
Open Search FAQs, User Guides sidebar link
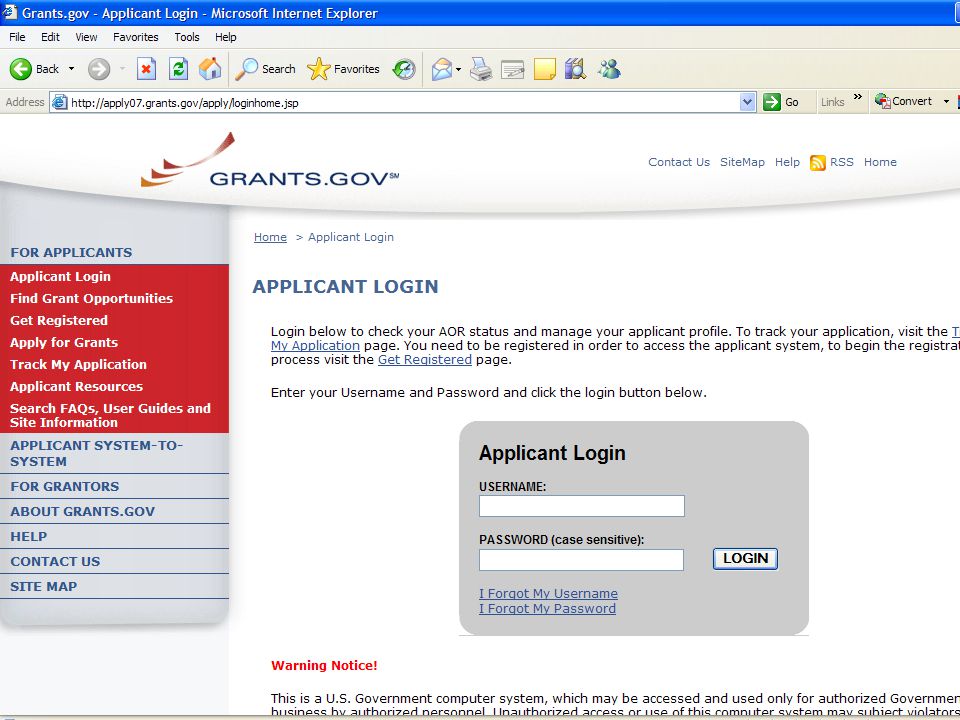point(110,415)
